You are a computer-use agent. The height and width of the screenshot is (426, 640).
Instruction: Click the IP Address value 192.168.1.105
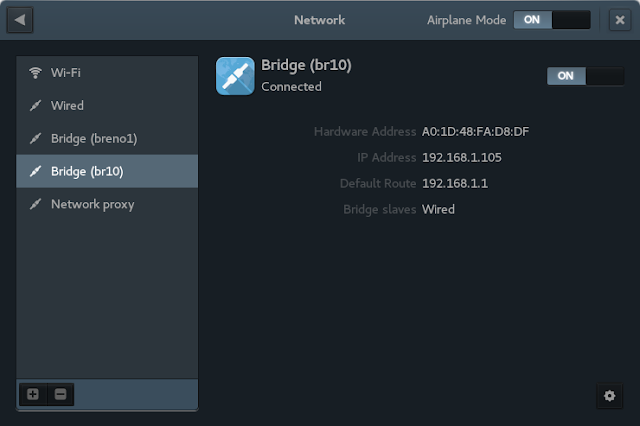click(x=462, y=158)
